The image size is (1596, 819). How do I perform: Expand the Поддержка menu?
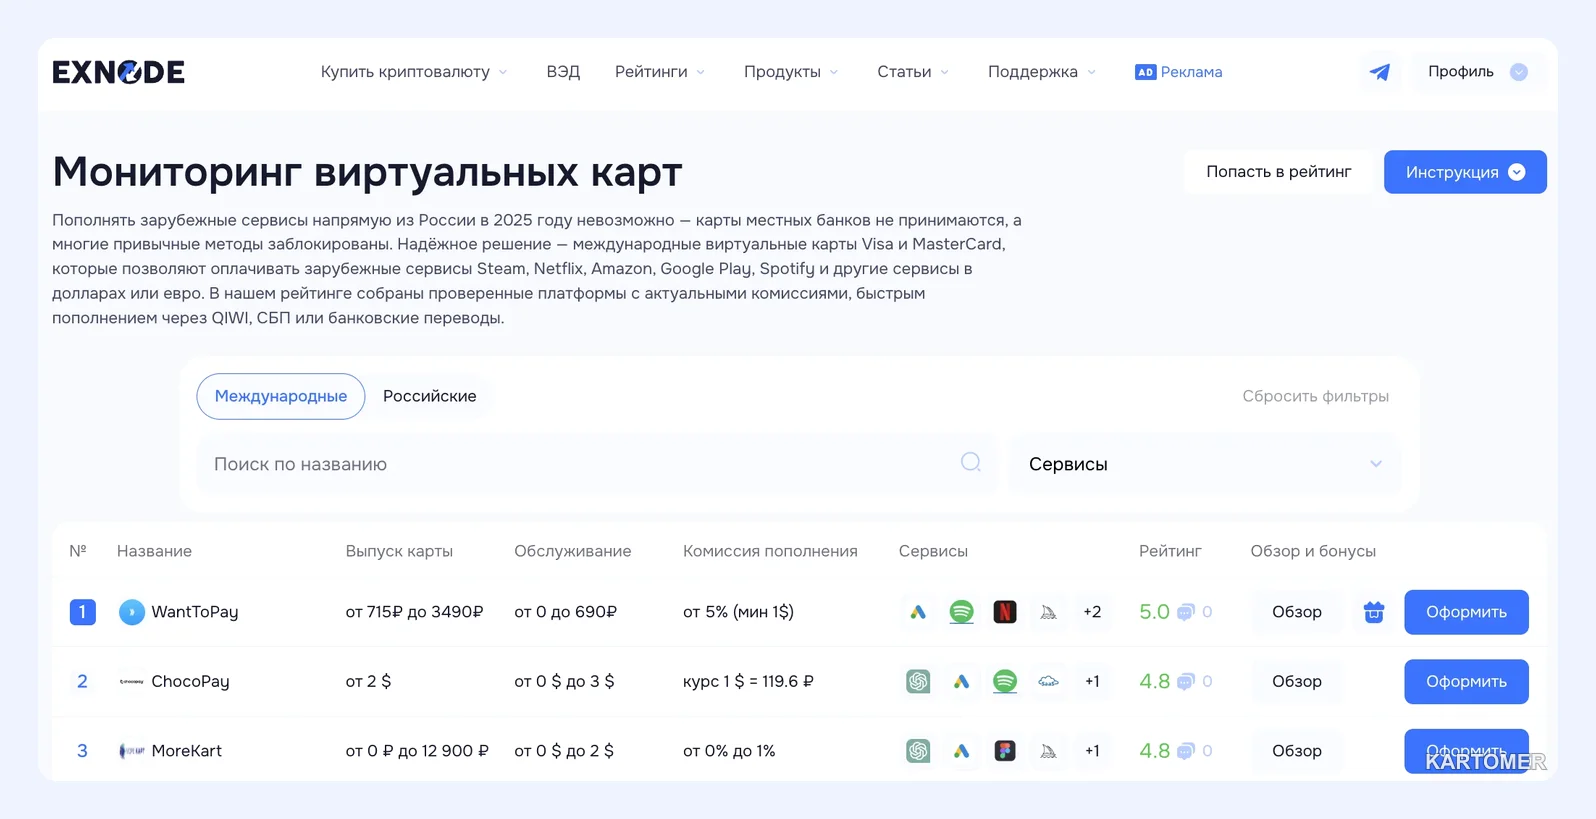pyautogui.click(x=1042, y=72)
